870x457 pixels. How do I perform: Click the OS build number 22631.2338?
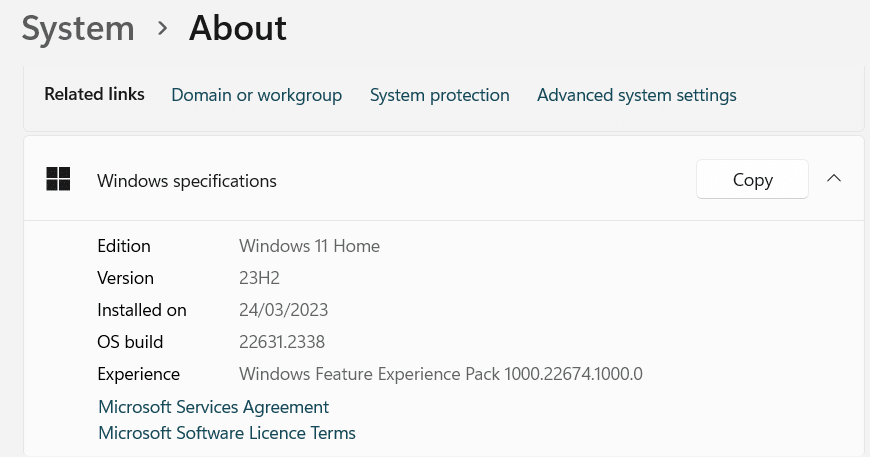[282, 342]
